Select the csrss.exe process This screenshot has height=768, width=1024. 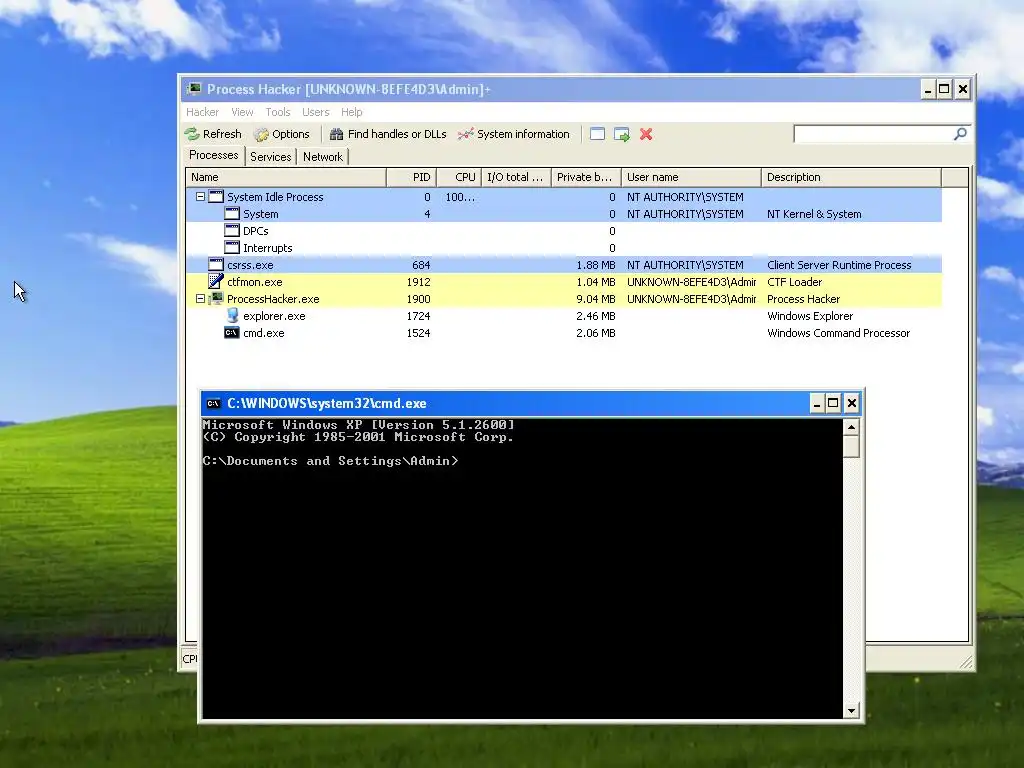click(564, 264)
